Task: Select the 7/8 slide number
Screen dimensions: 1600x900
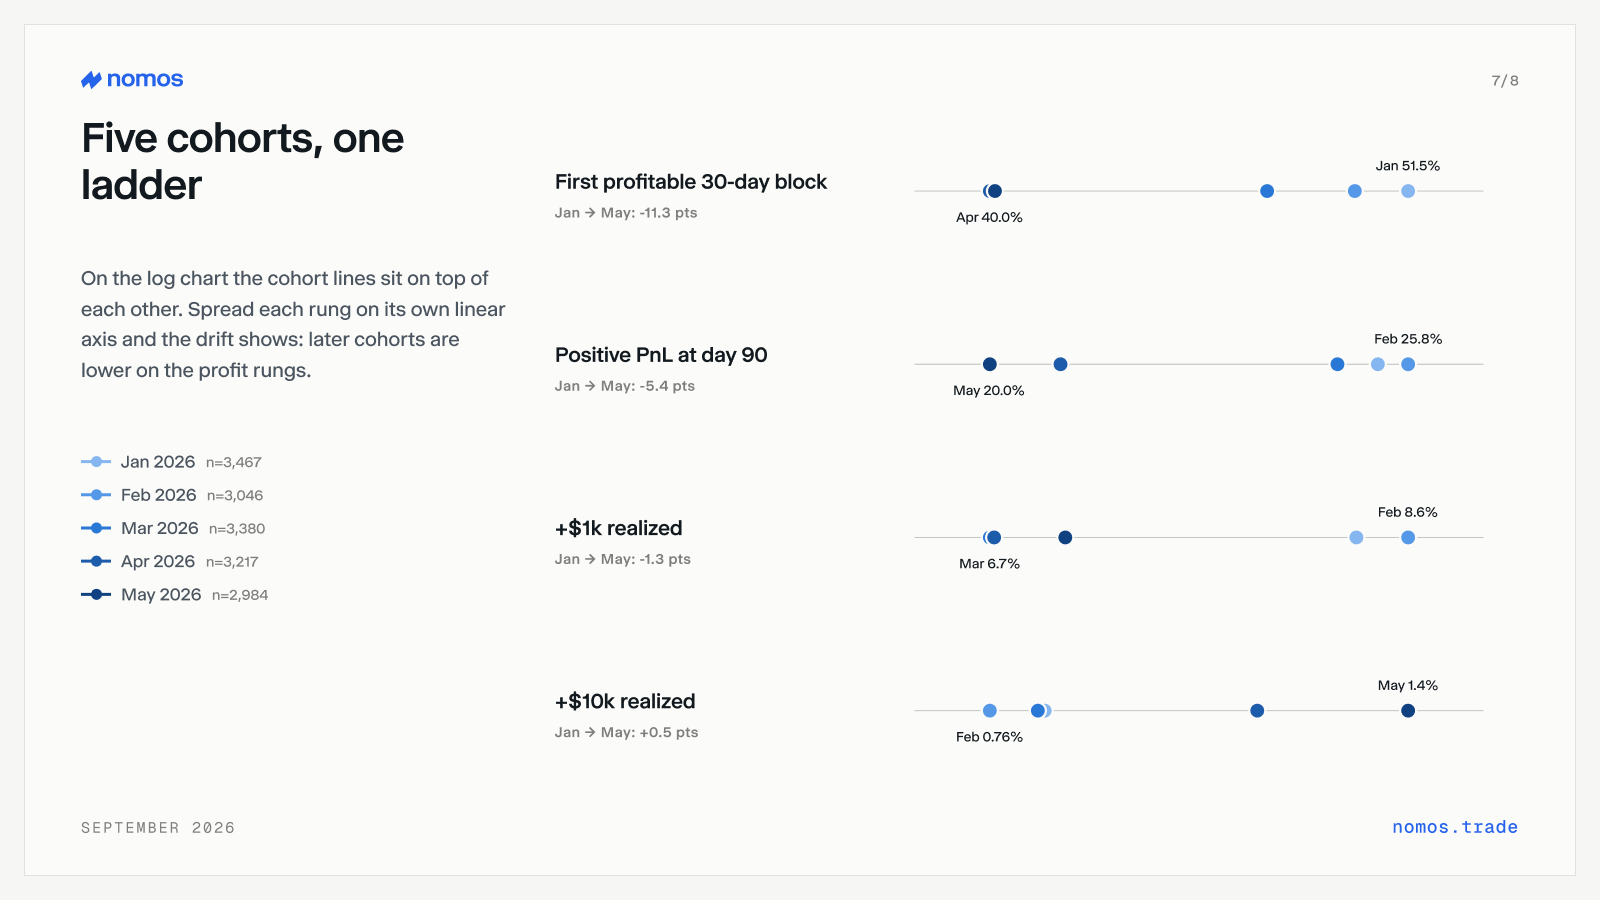Action: pos(1505,81)
